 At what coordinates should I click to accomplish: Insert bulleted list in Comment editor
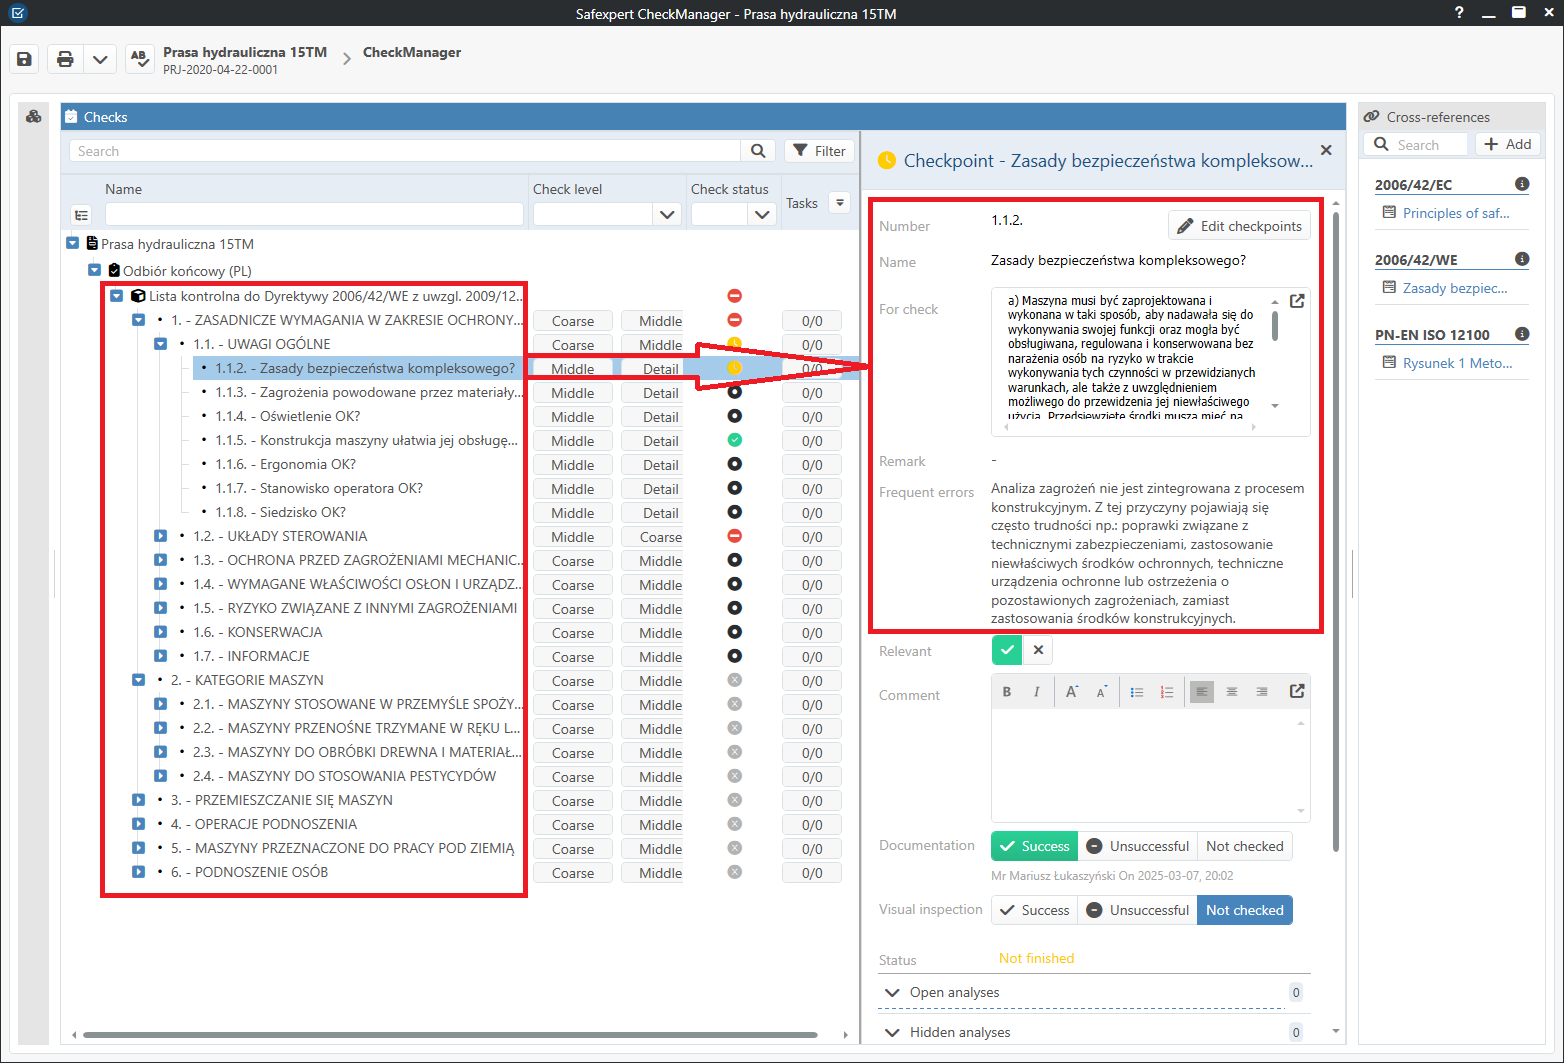[x=1137, y=692]
